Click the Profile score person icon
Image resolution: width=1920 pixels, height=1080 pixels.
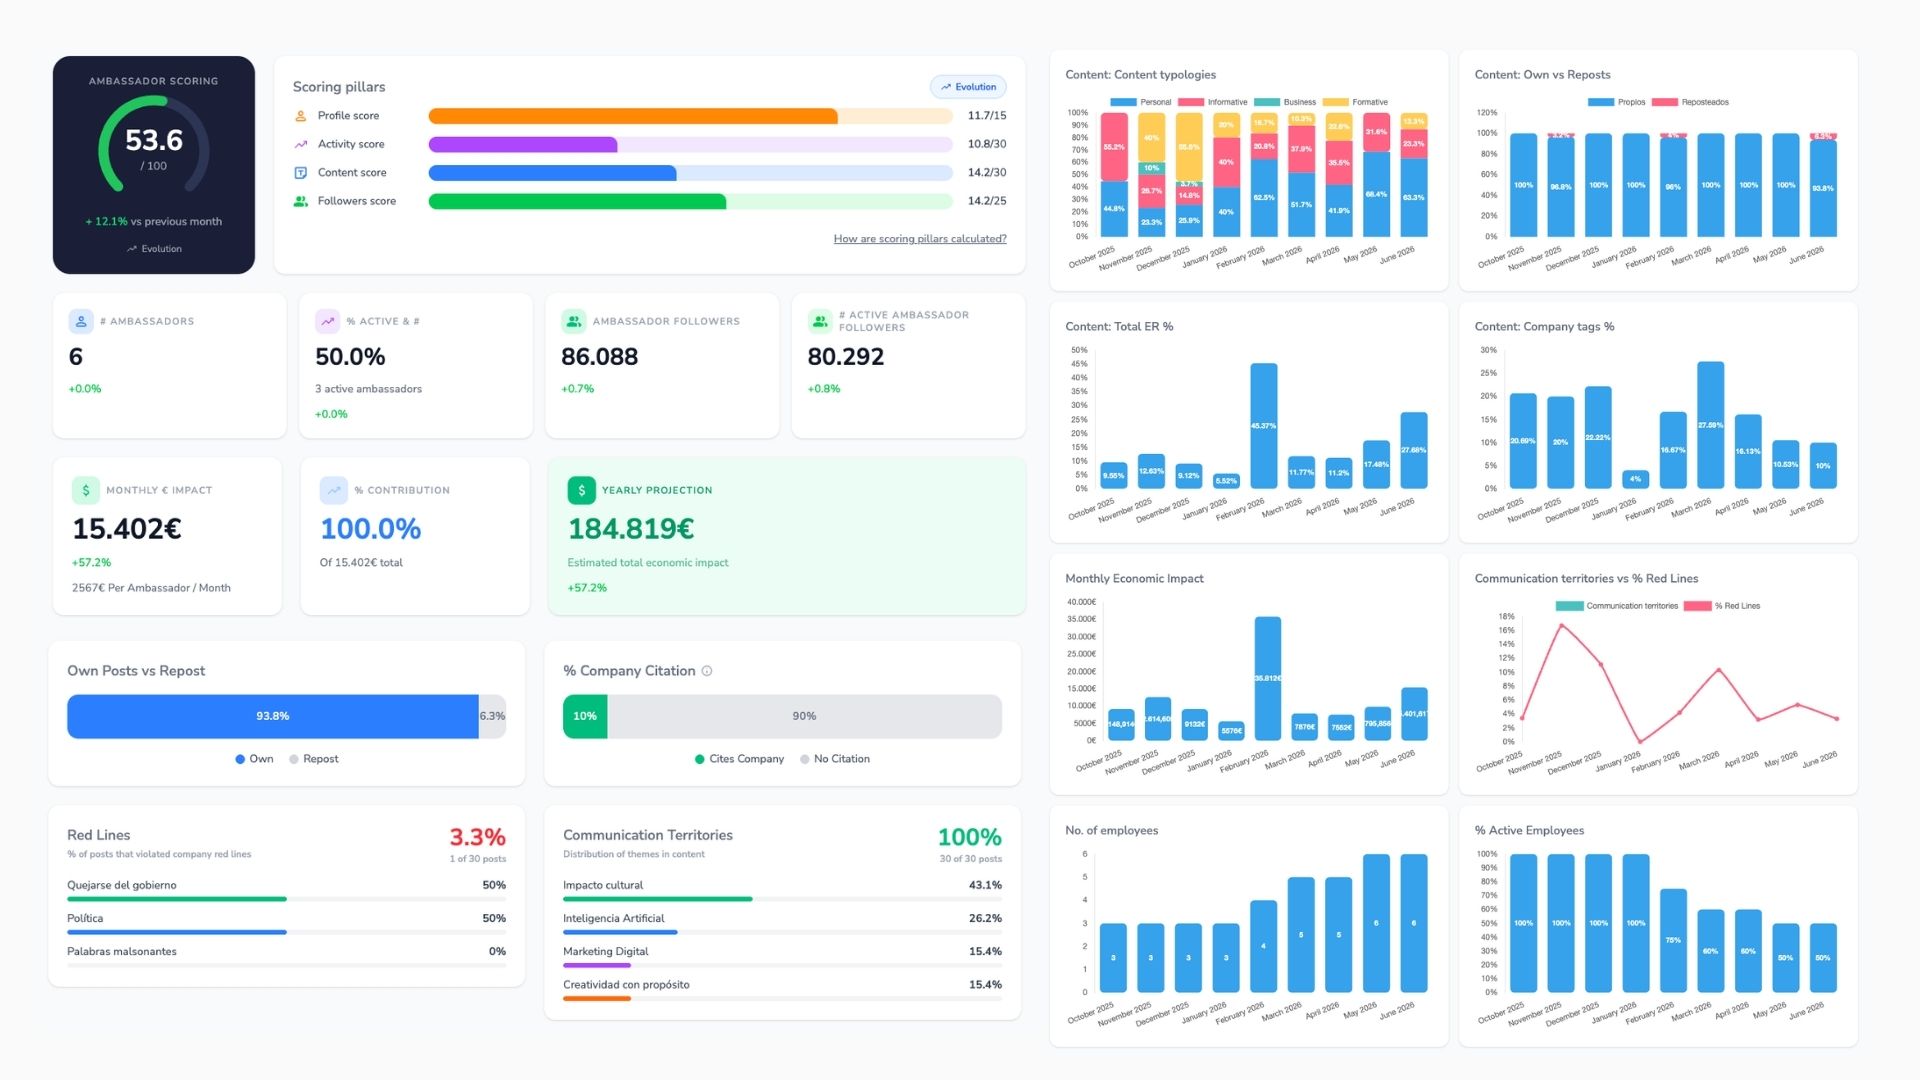tap(300, 116)
